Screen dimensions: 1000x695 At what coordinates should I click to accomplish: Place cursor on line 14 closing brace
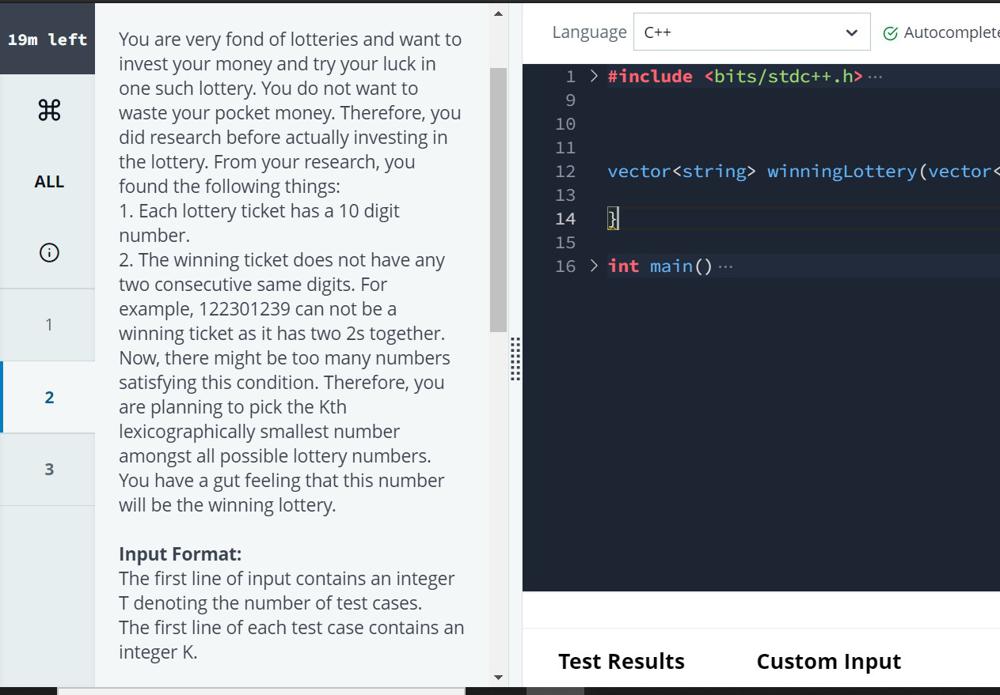tap(613, 219)
